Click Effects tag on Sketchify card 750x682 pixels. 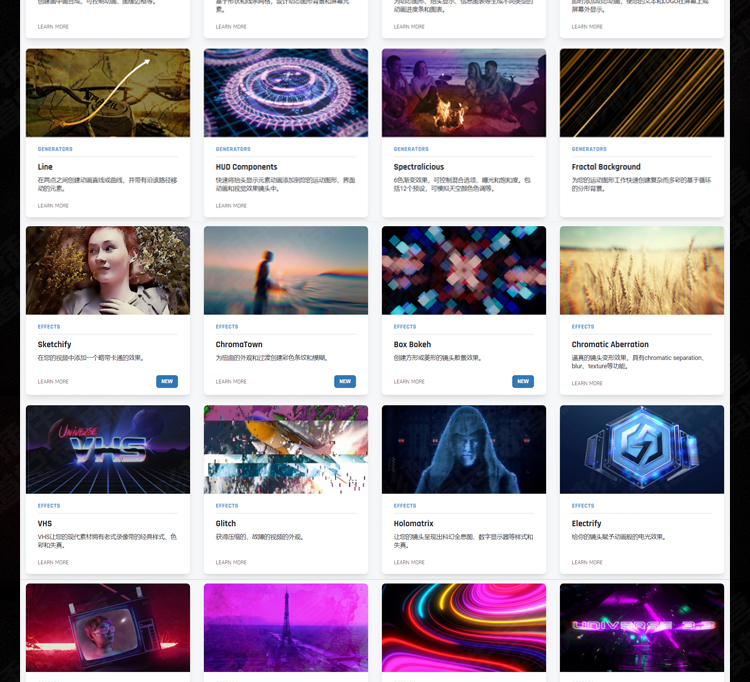49,327
